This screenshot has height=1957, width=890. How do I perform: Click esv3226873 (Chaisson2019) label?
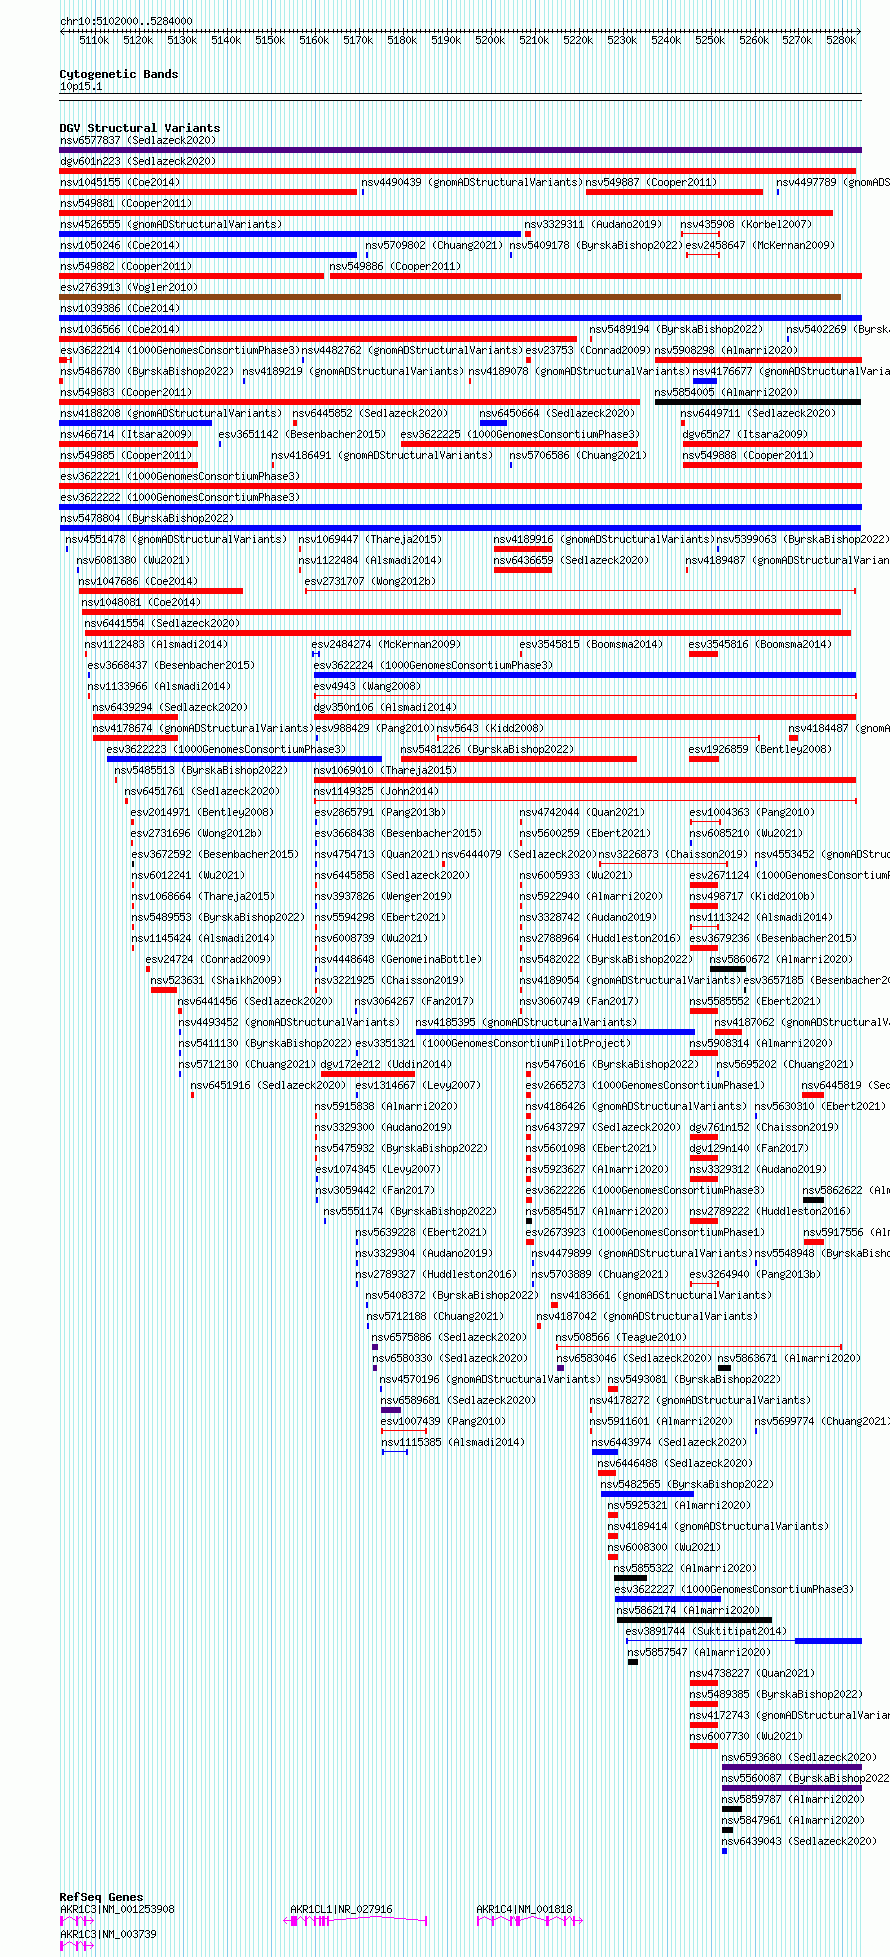pyautogui.click(x=673, y=854)
